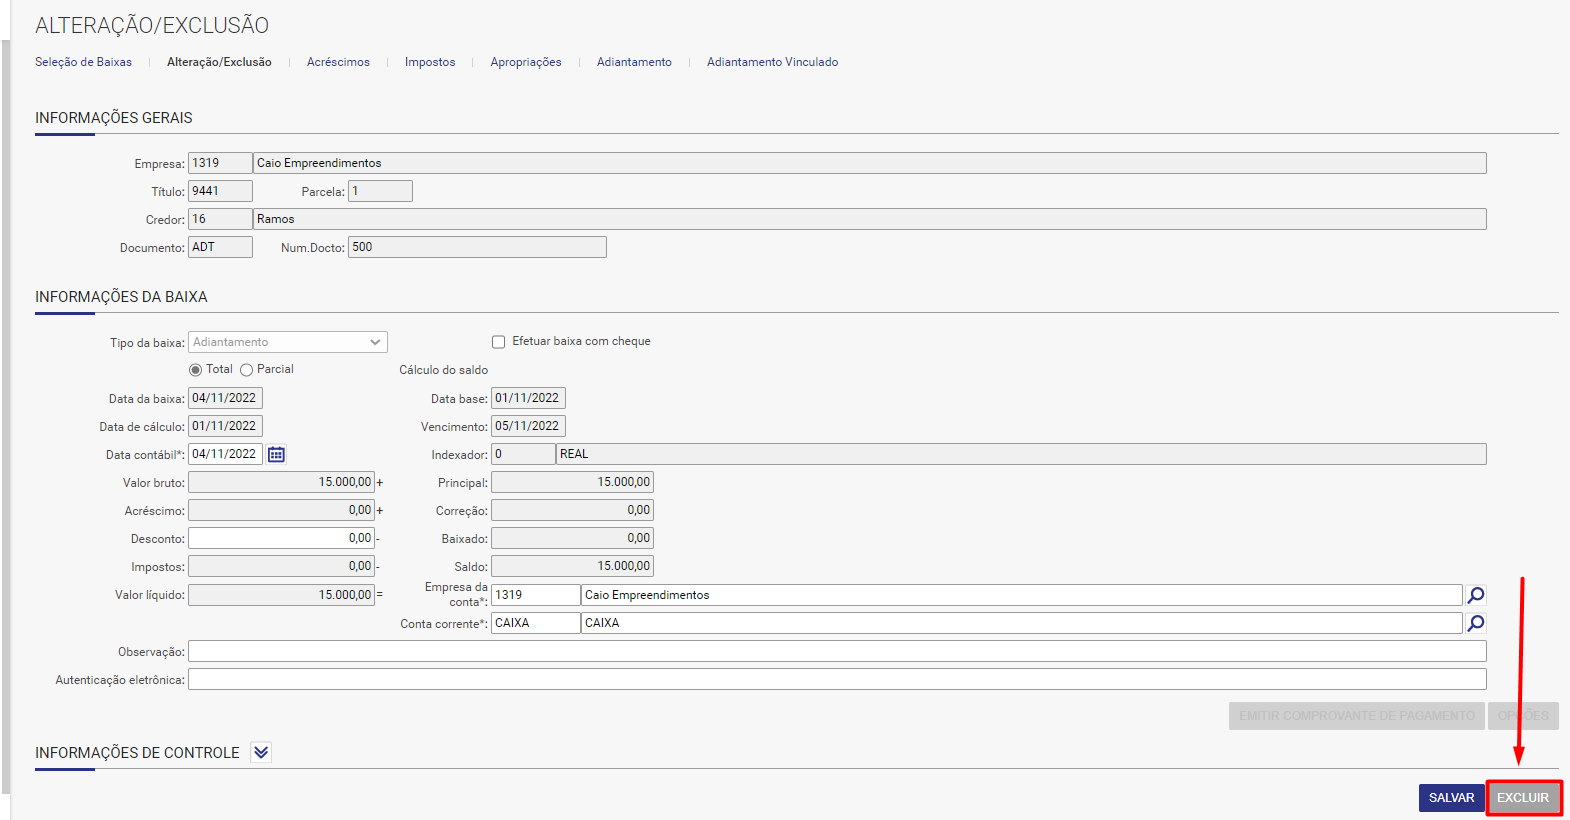
Task: Click the Desconto value field
Action: tap(281, 538)
